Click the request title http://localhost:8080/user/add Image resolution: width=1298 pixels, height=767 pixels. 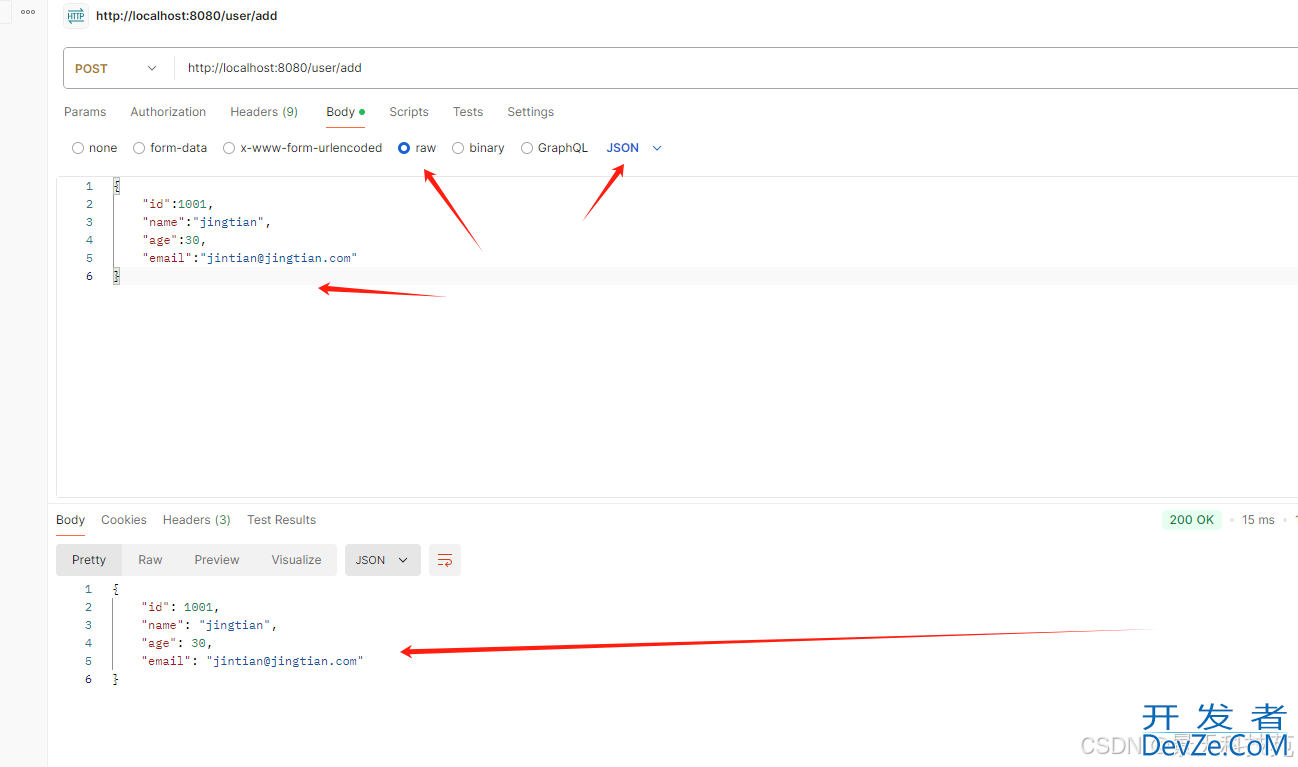[x=187, y=16]
